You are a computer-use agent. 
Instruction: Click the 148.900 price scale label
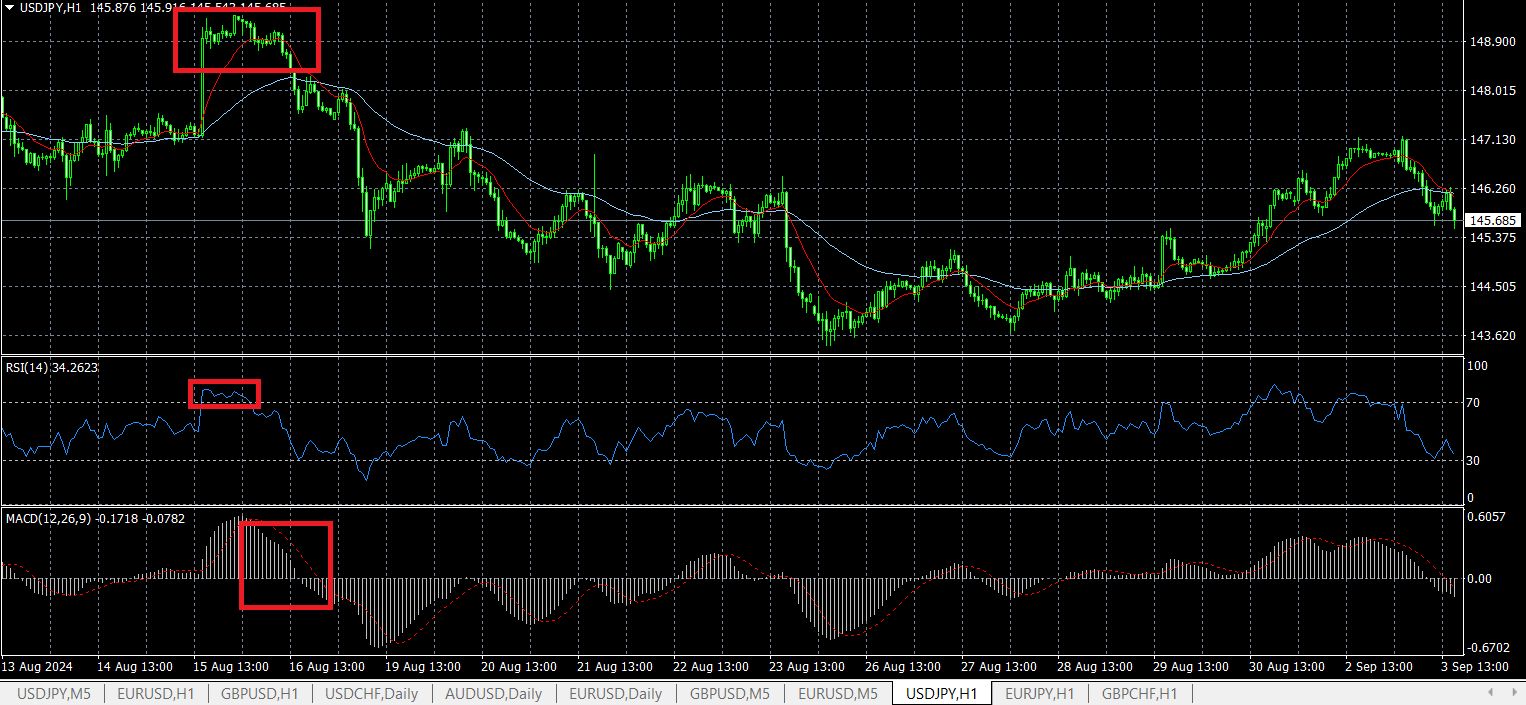click(1492, 42)
